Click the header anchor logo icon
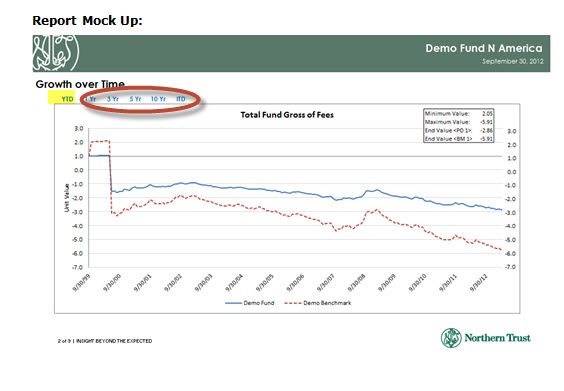Viewport: 564px width, 391px height. tap(56, 53)
